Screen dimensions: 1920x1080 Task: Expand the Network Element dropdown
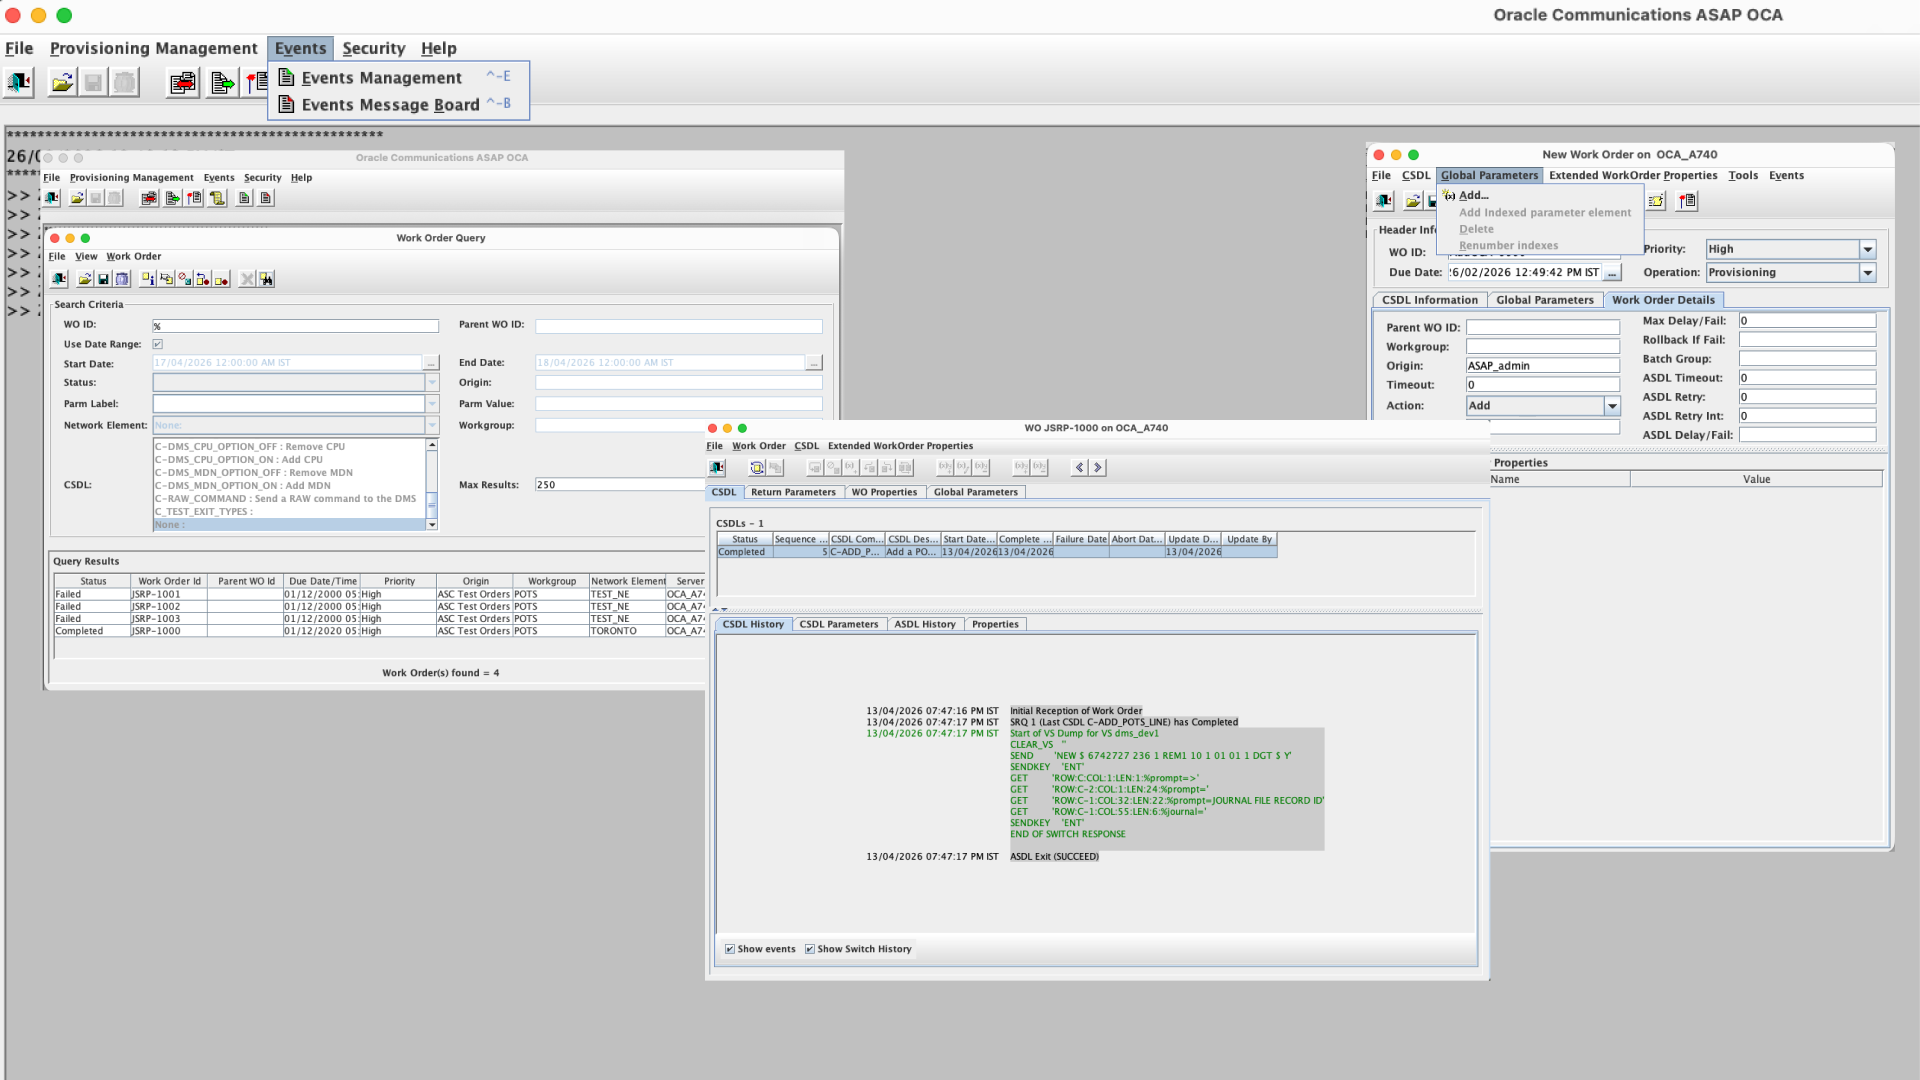point(432,425)
